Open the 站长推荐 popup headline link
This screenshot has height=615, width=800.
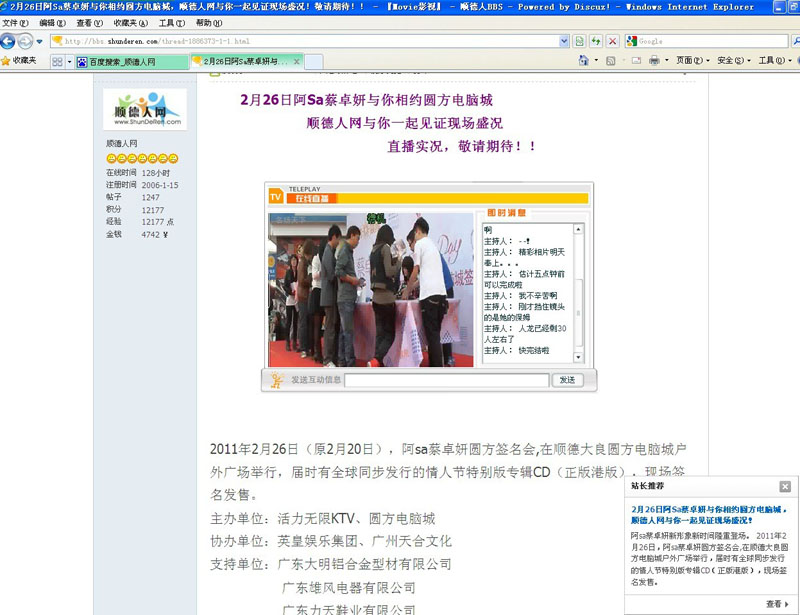[x=709, y=515]
